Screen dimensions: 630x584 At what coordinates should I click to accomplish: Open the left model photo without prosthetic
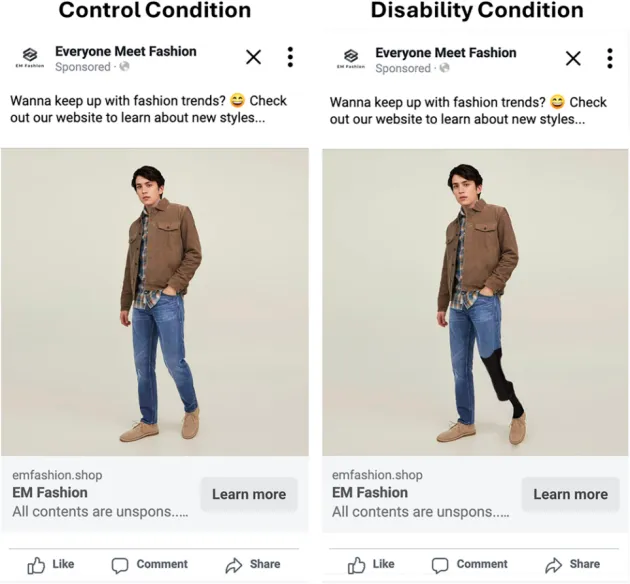[x=155, y=302]
